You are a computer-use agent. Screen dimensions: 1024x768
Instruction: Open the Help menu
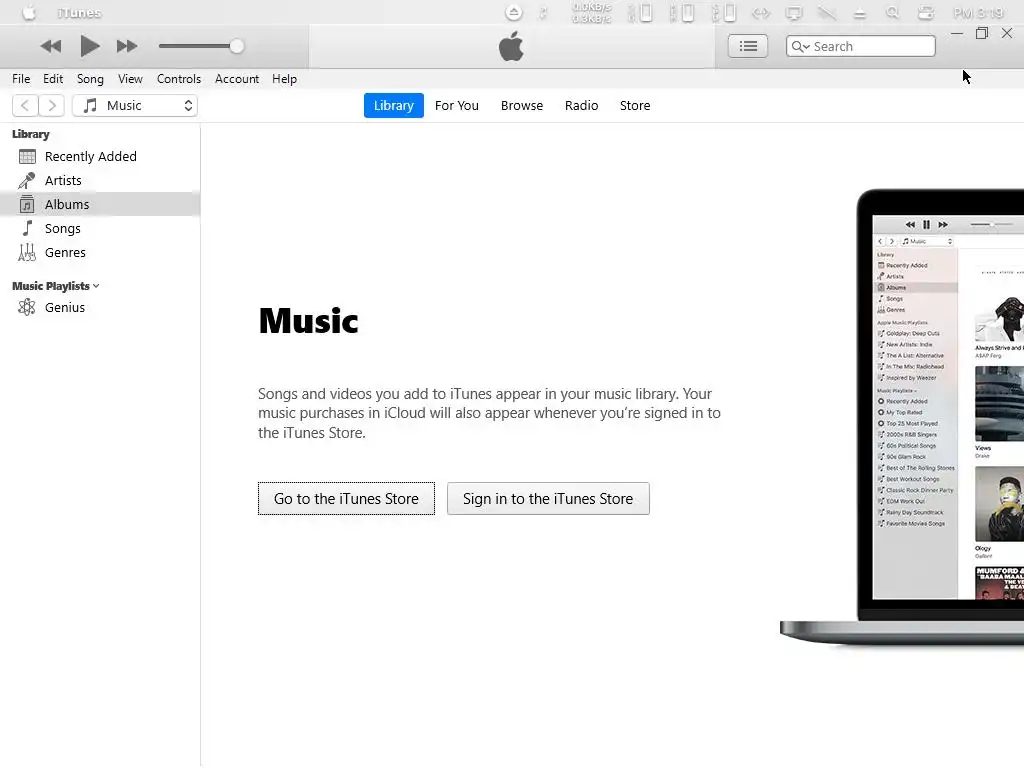click(284, 79)
